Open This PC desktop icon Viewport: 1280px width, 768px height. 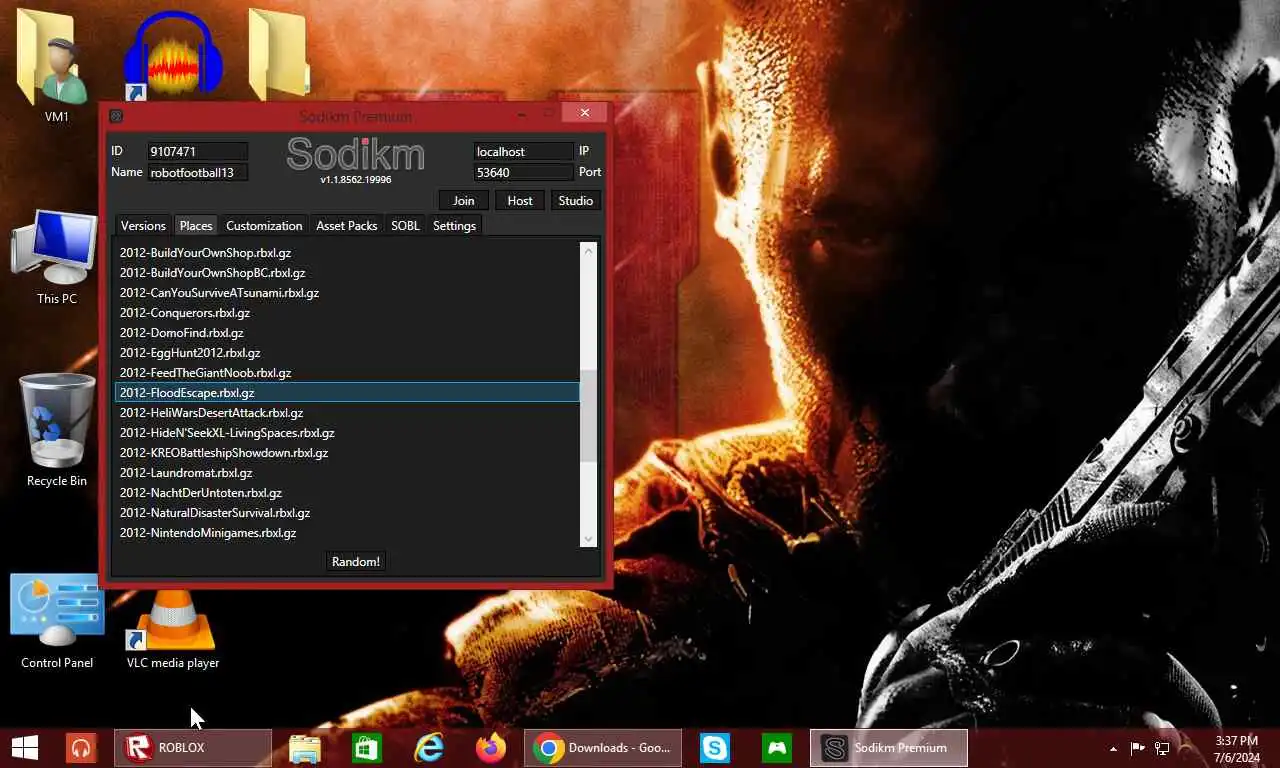click(x=56, y=256)
